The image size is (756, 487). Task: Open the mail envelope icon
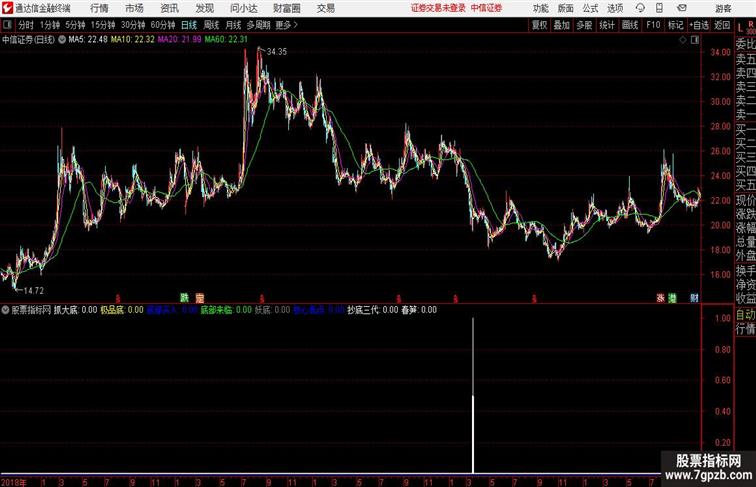pyautogui.click(x=682, y=8)
